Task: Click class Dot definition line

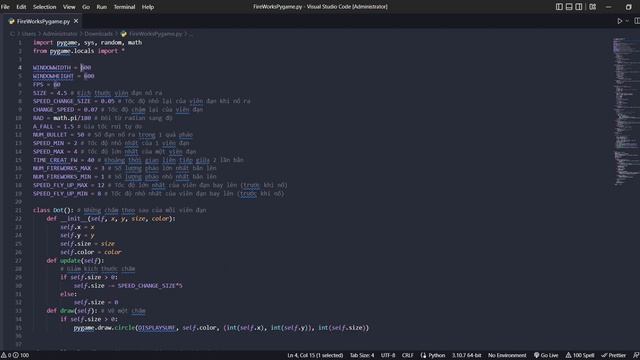Action: coord(120,210)
